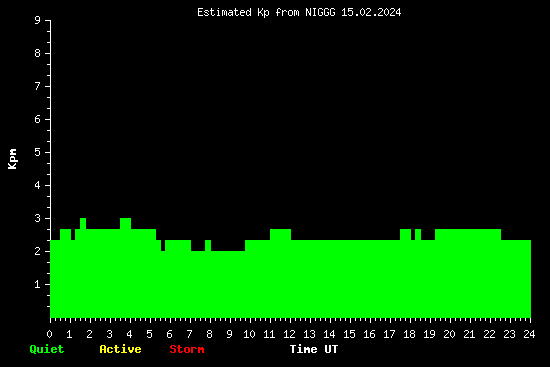Click the raised green bar between hours 11 and 12
Screen dimensions: 550x367
(x=280, y=234)
